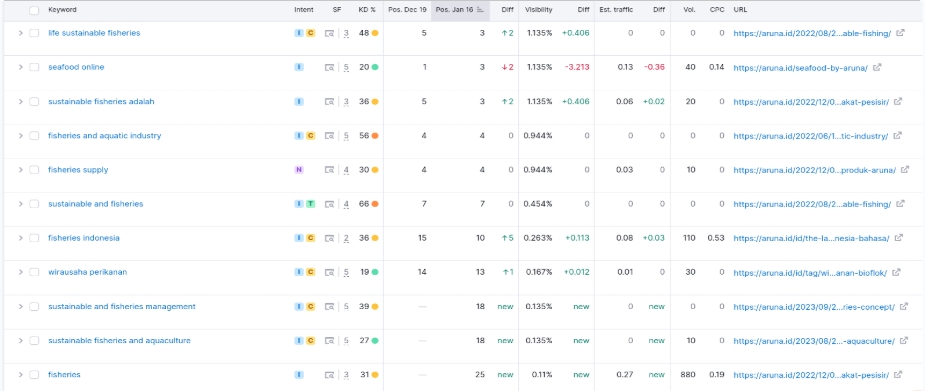Image resolution: width=925 pixels, height=391 pixels.
Task: View SERP features icon for fisheries supply
Action: (x=330, y=170)
